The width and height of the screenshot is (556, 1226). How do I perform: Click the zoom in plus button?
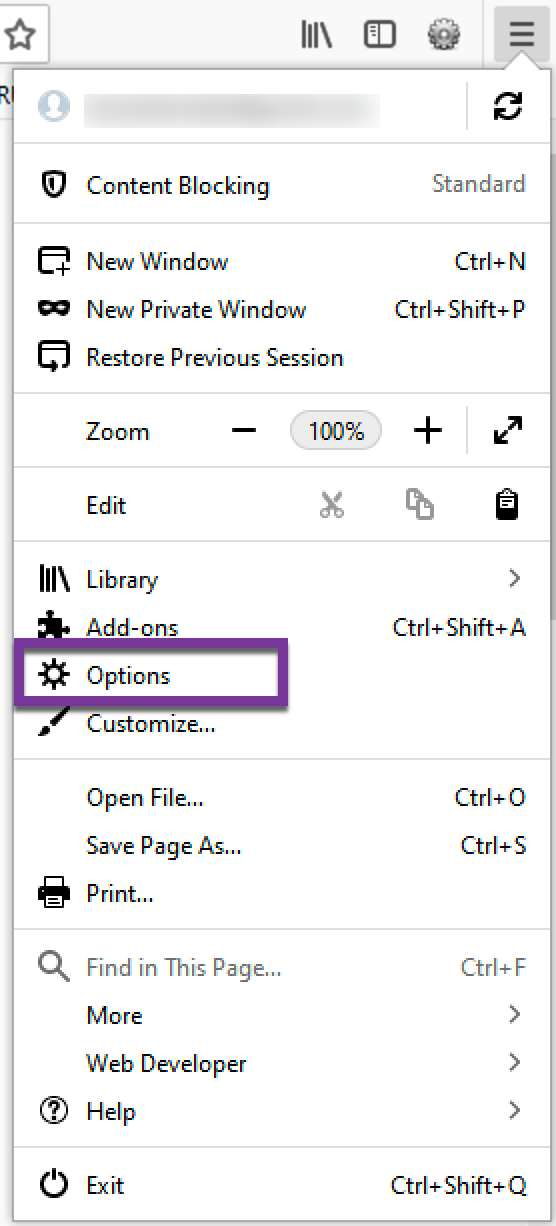(x=428, y=431)
